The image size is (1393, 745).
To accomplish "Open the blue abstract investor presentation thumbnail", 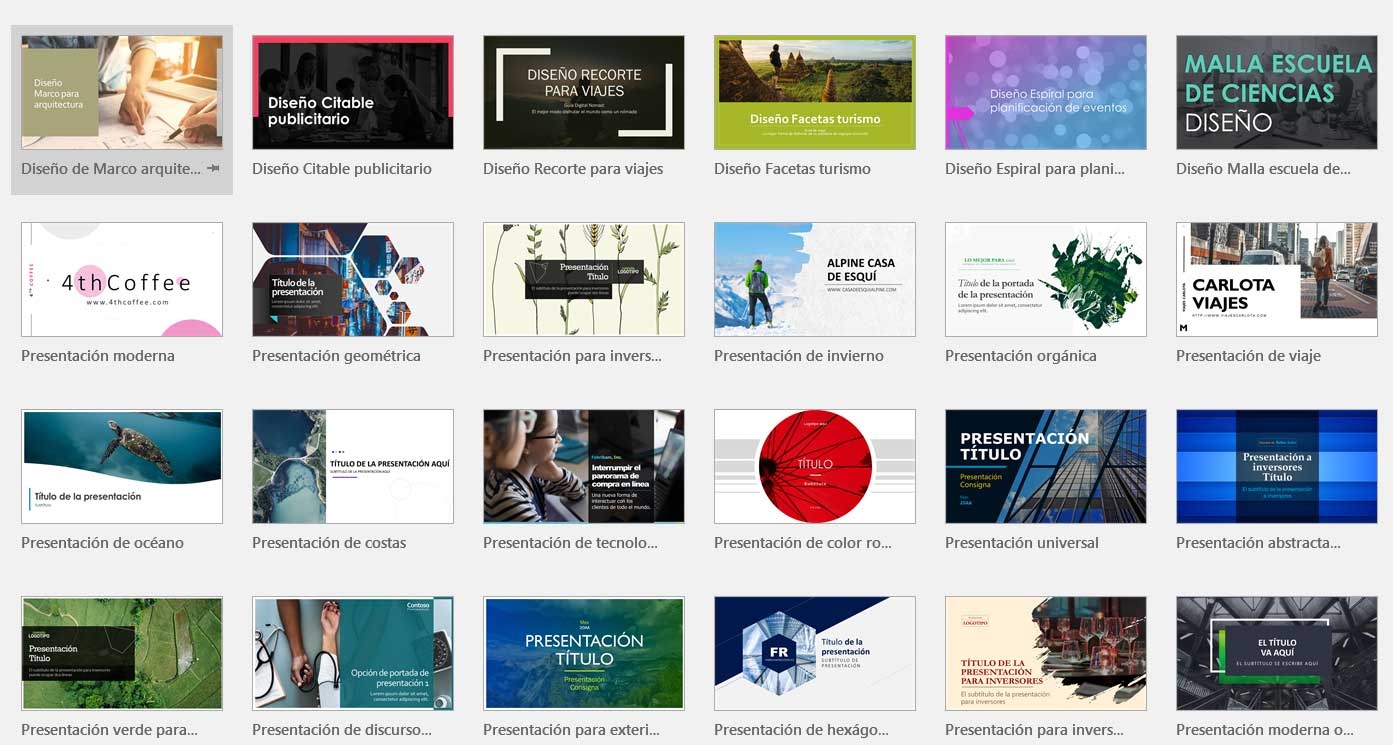I will click(x=1277, y=466).
